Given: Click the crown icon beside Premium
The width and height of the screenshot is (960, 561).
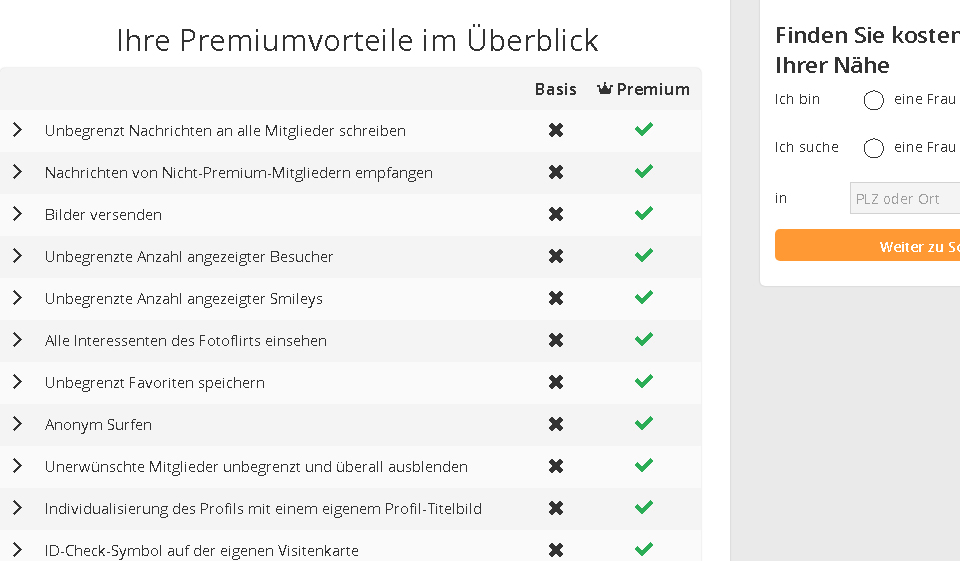Looking at the screenshot, I should point(604,89).
